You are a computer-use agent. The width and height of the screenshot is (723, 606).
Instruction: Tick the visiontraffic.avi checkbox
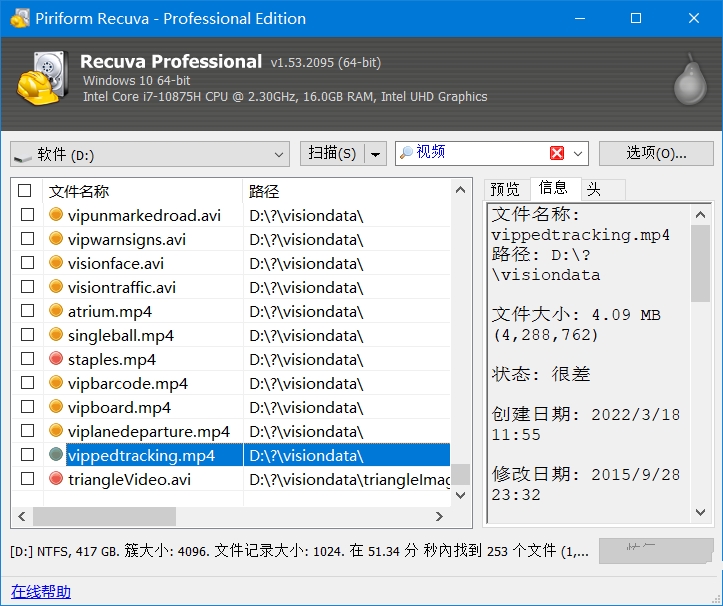point(28,286)
